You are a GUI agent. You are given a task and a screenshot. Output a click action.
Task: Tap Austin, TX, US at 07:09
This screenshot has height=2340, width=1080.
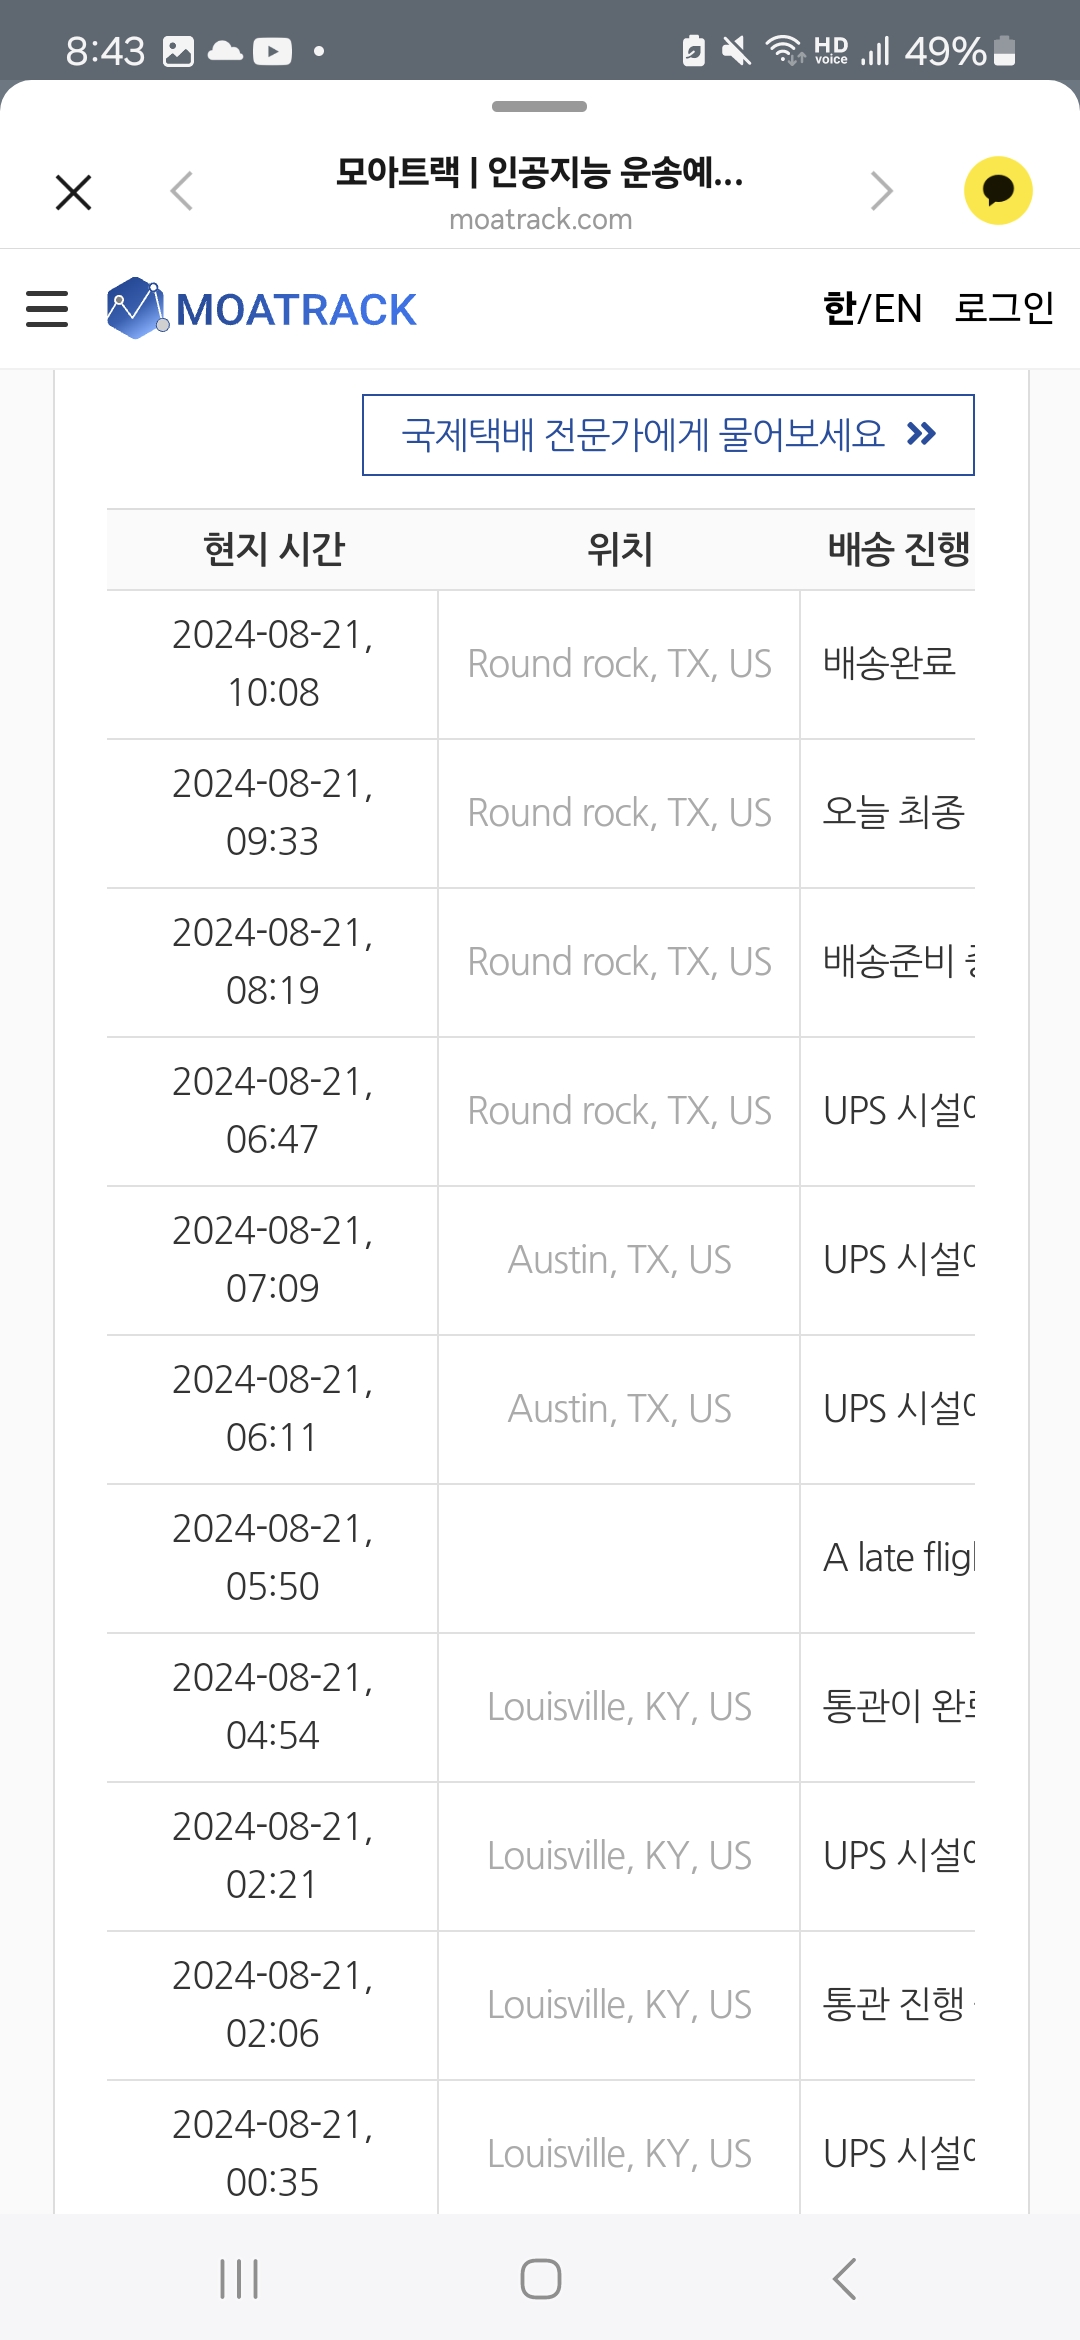point(619,1260)
